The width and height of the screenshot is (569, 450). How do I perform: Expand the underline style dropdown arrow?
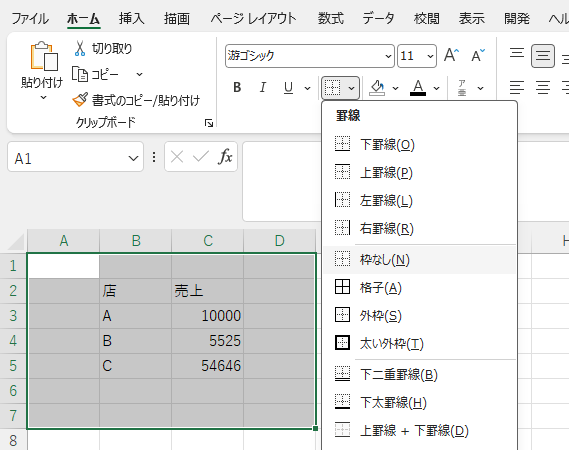(x=307, y=88)
